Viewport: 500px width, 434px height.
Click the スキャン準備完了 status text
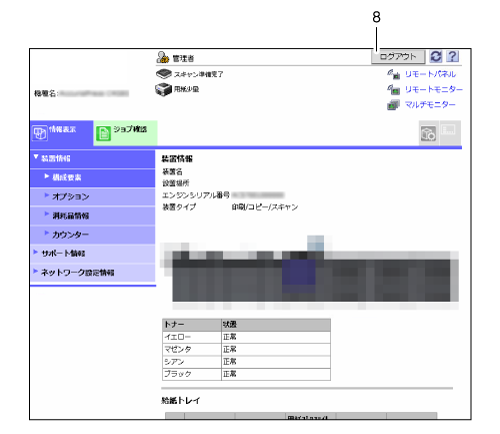click(x=198, y=74)
